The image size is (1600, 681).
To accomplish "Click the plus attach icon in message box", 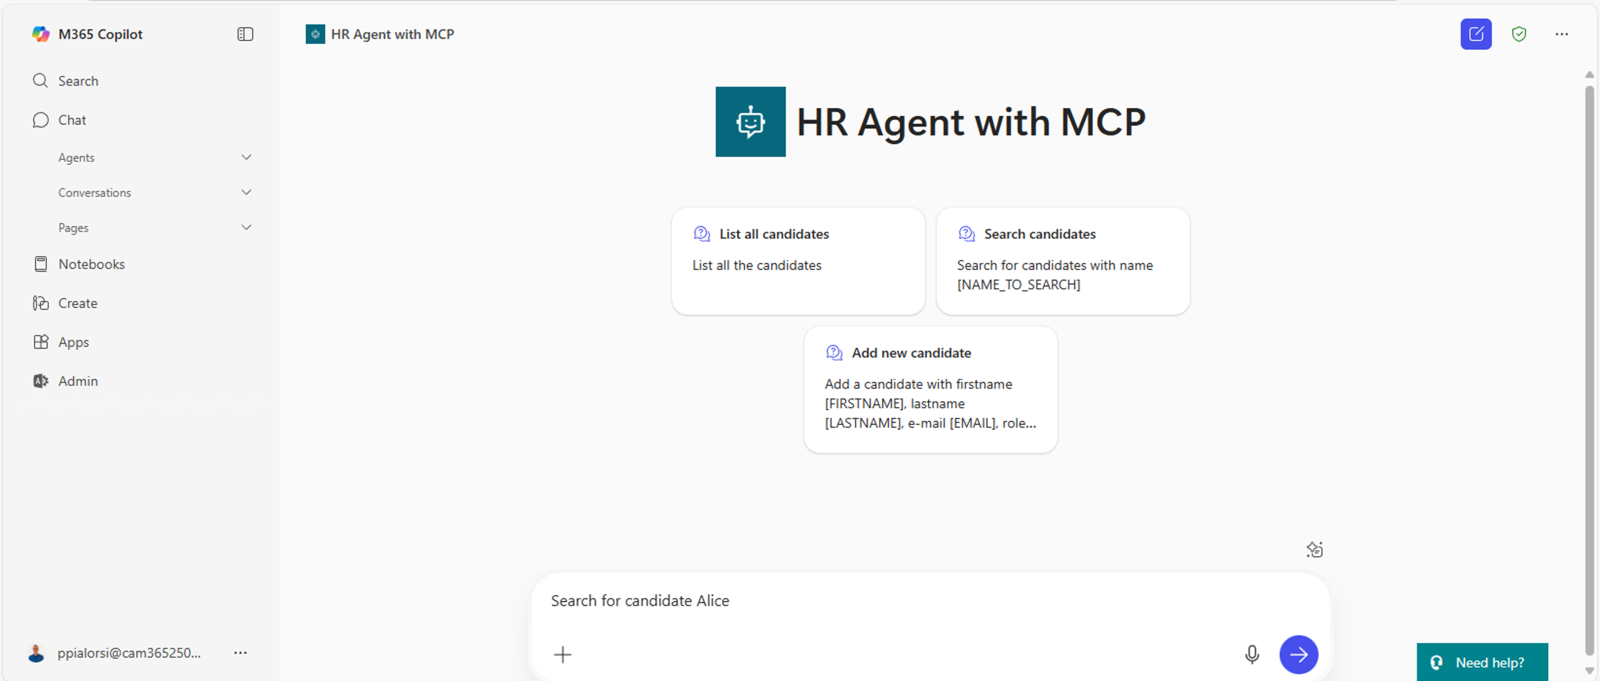I will pos(563,655).
